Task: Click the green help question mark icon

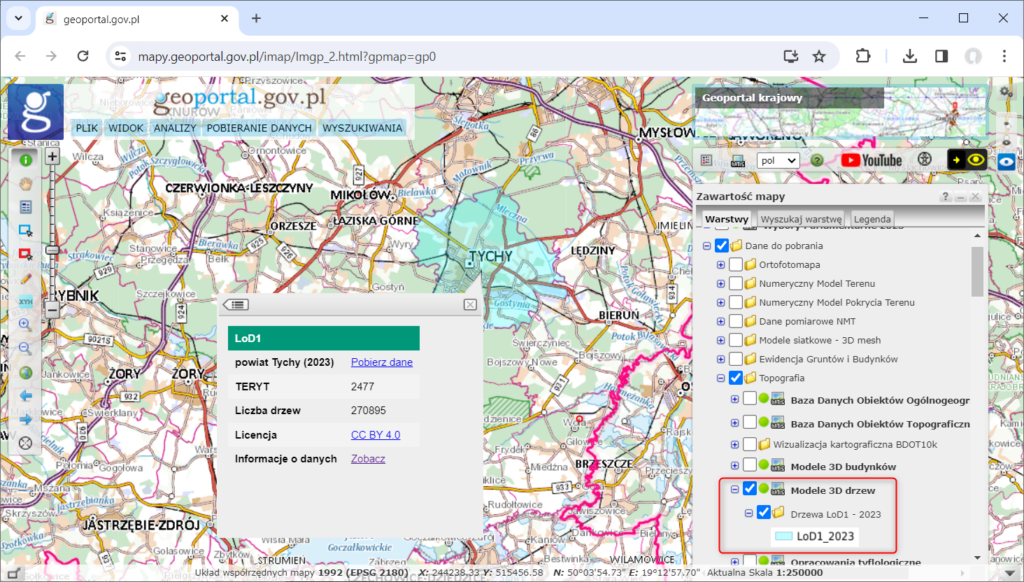Action: click(817, 160)
